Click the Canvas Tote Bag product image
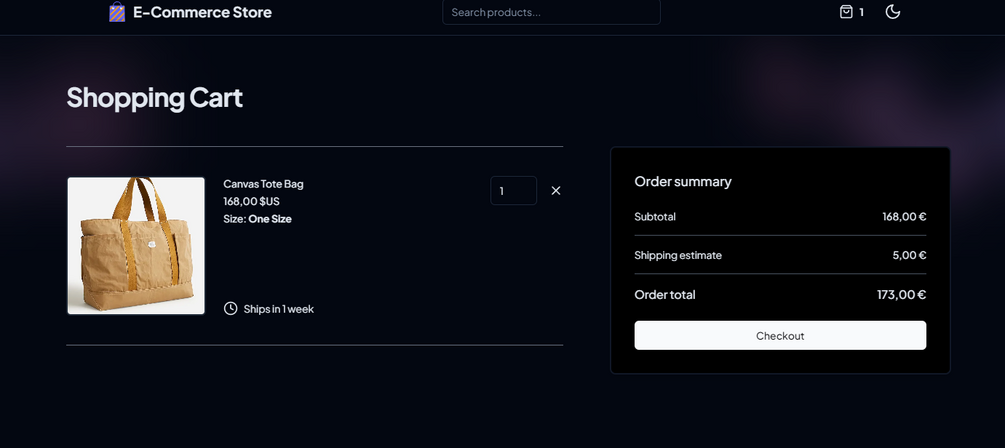 136,246
